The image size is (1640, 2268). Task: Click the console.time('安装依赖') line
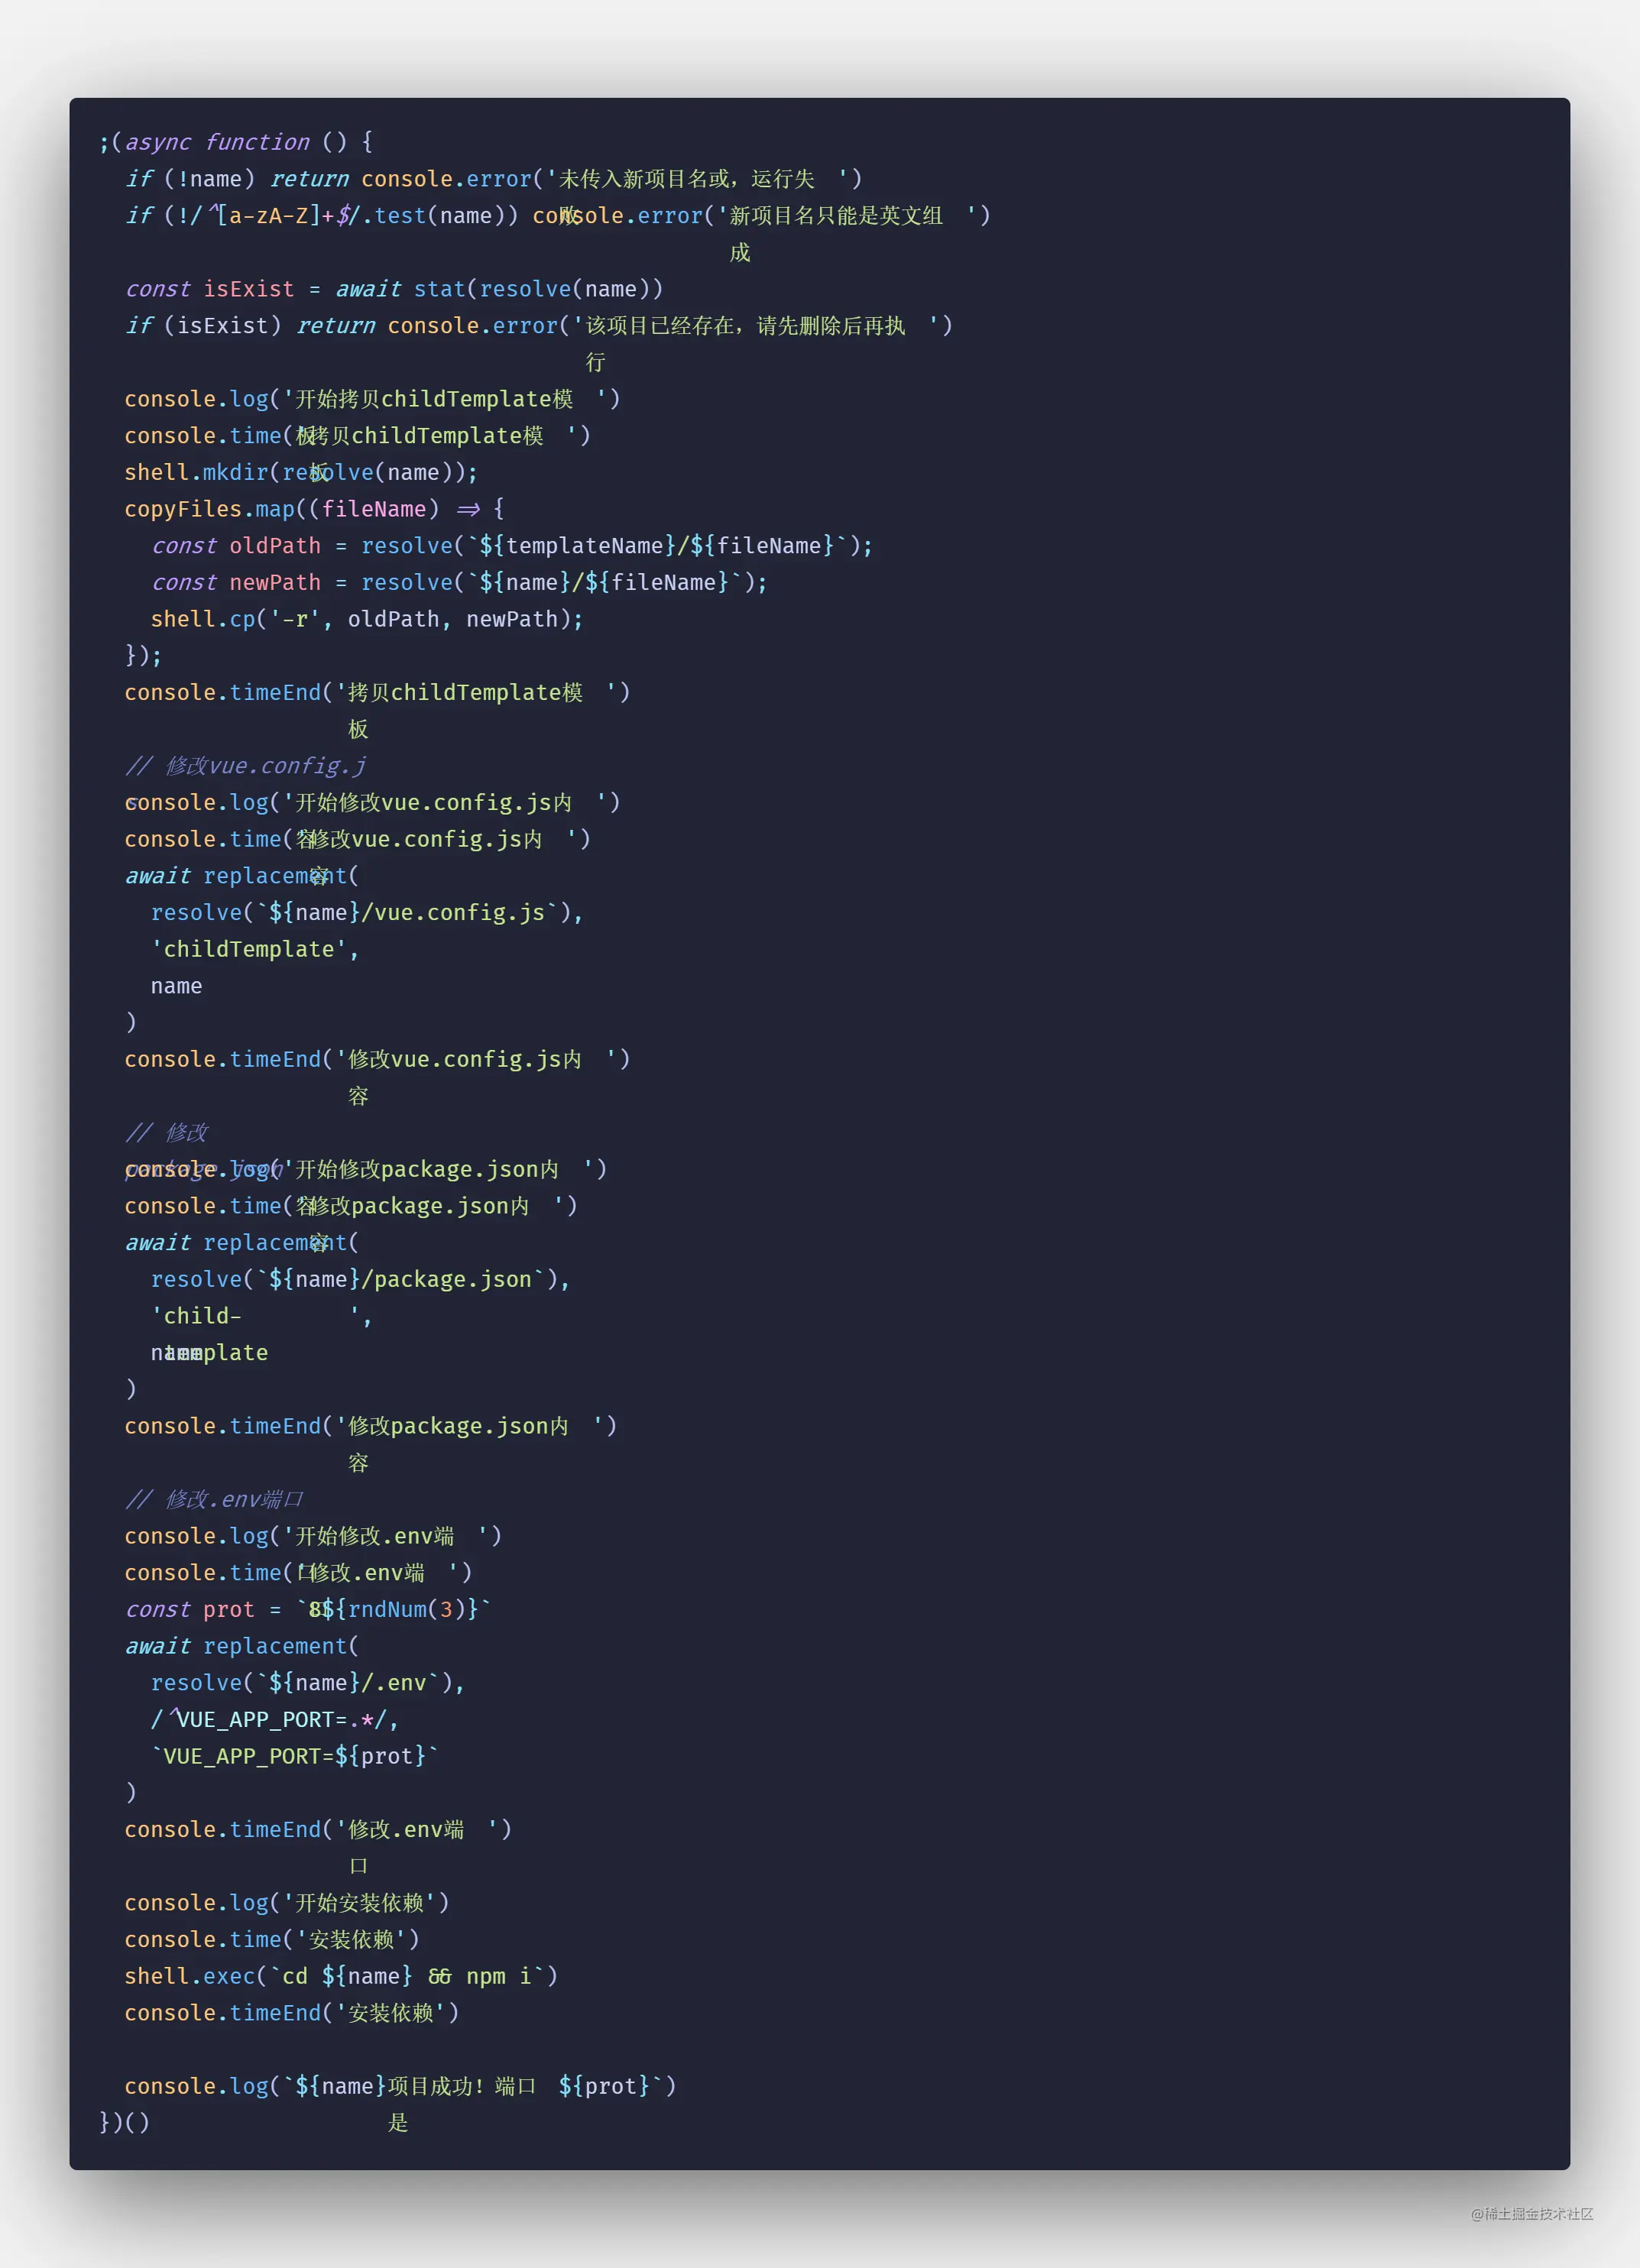point(272,1939)
